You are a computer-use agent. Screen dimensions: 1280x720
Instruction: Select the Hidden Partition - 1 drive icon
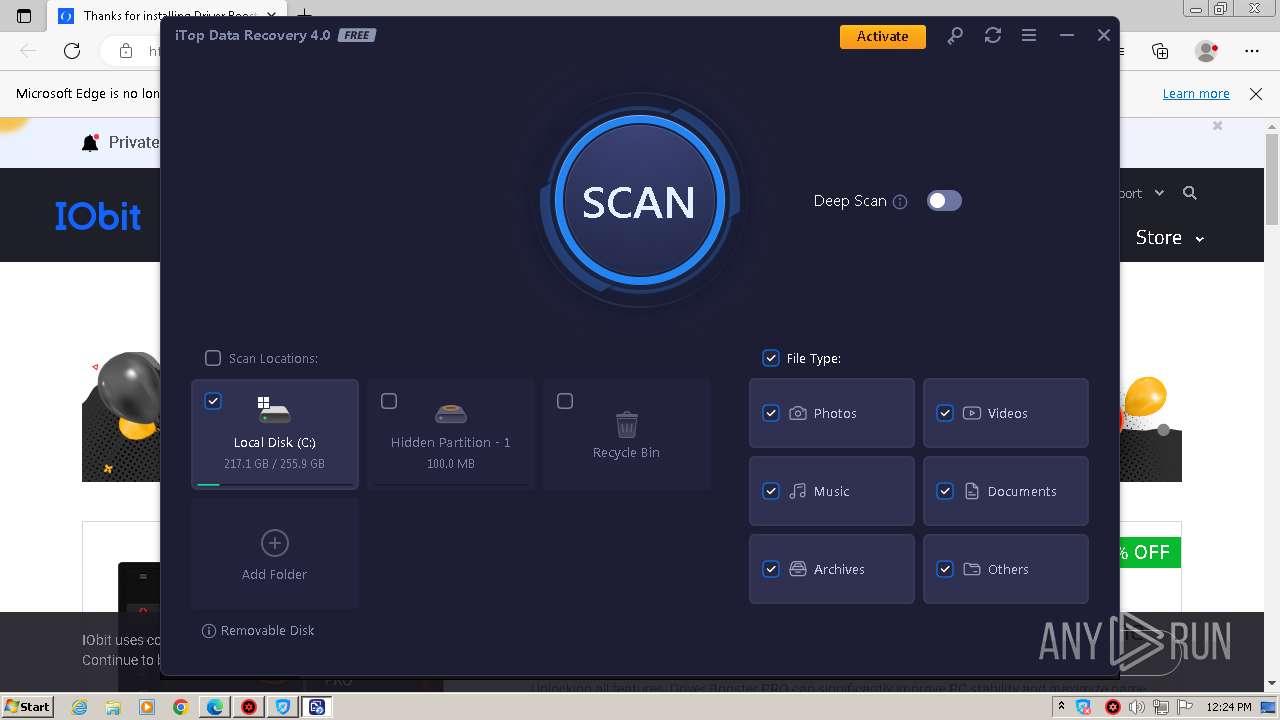[451, 412]
